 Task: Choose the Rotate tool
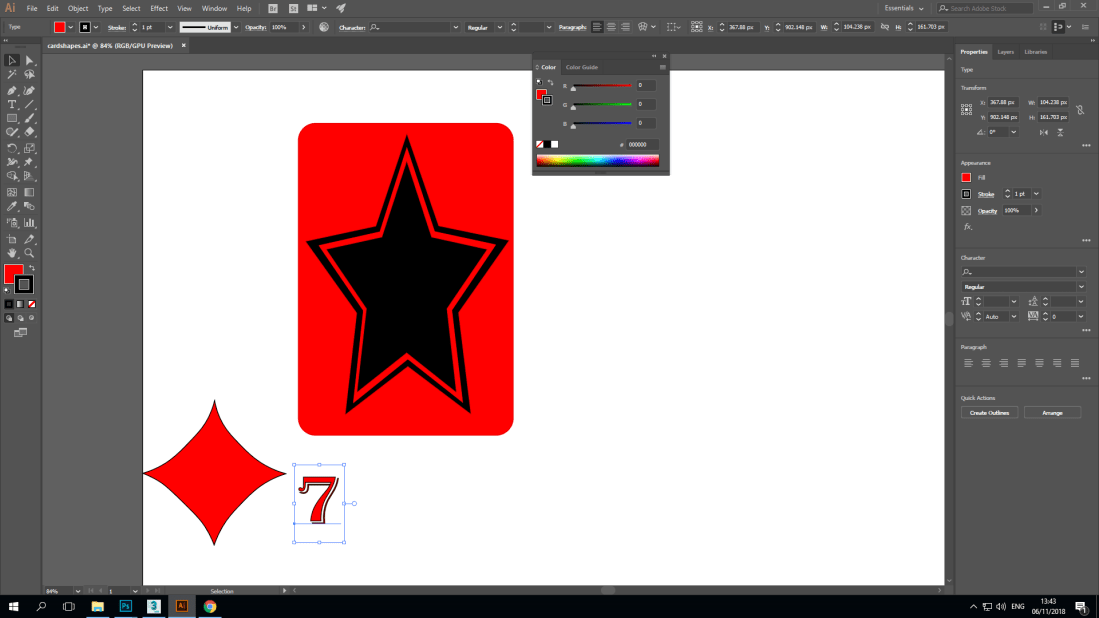click(13, 147)
